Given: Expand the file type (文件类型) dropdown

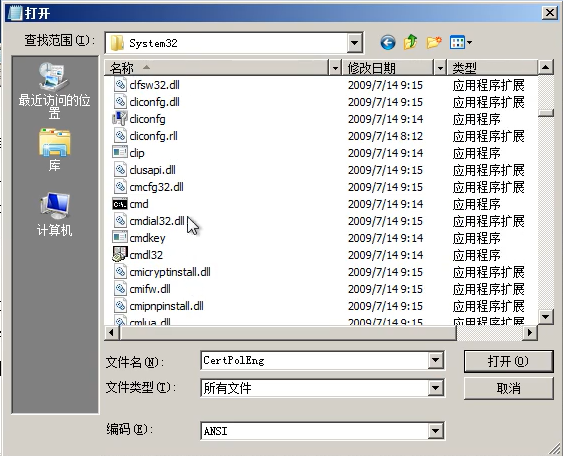Looking at the screenshot, I should point(436,388).
